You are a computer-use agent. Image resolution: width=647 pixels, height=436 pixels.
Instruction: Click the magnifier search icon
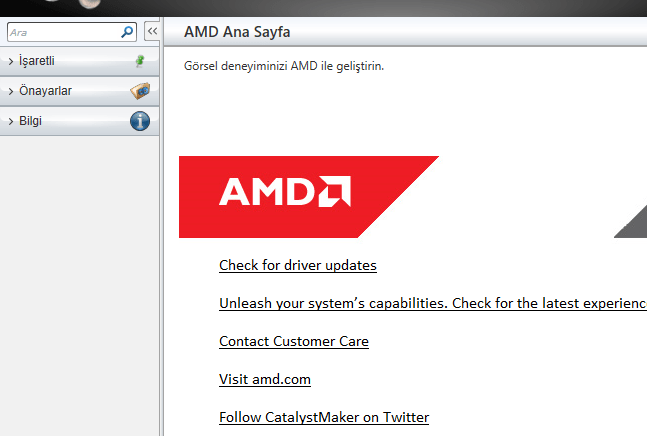pyautogui.click(x=127, y=32)
